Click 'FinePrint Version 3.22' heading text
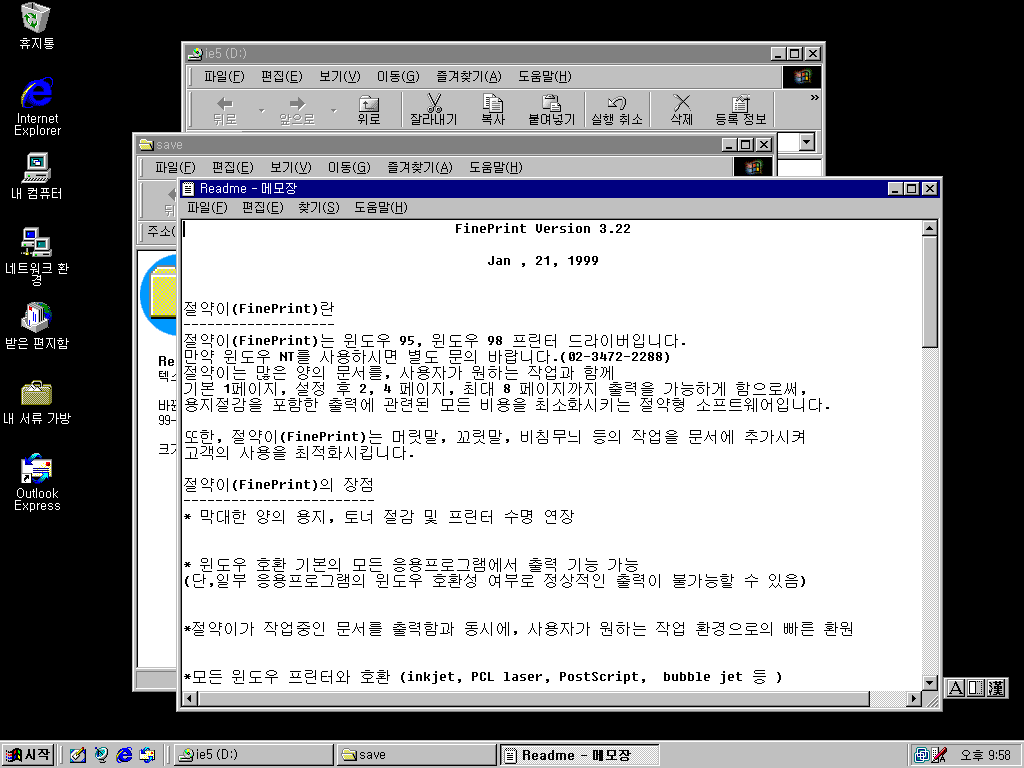This screenshot has width=1024, height=768. [543, 229]
